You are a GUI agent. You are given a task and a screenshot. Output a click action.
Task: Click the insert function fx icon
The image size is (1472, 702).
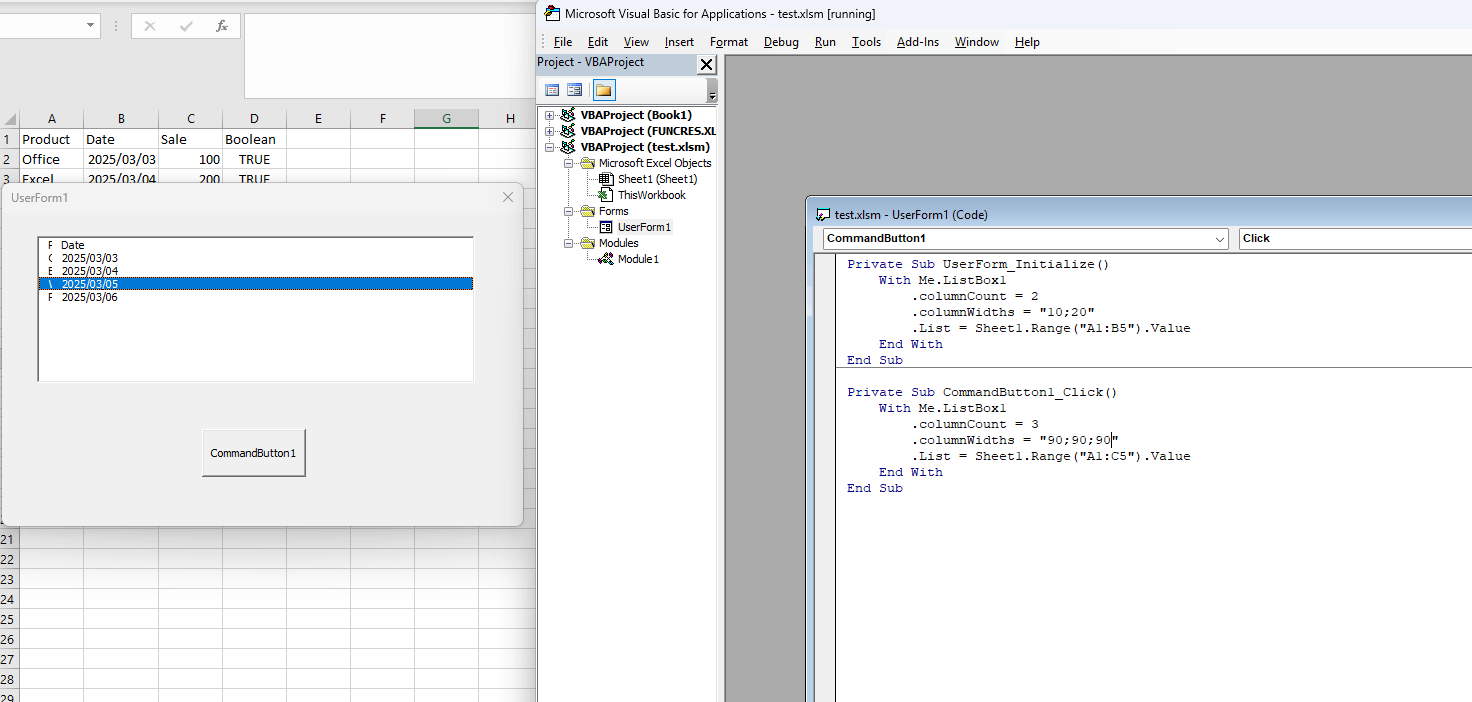[222, 26]
